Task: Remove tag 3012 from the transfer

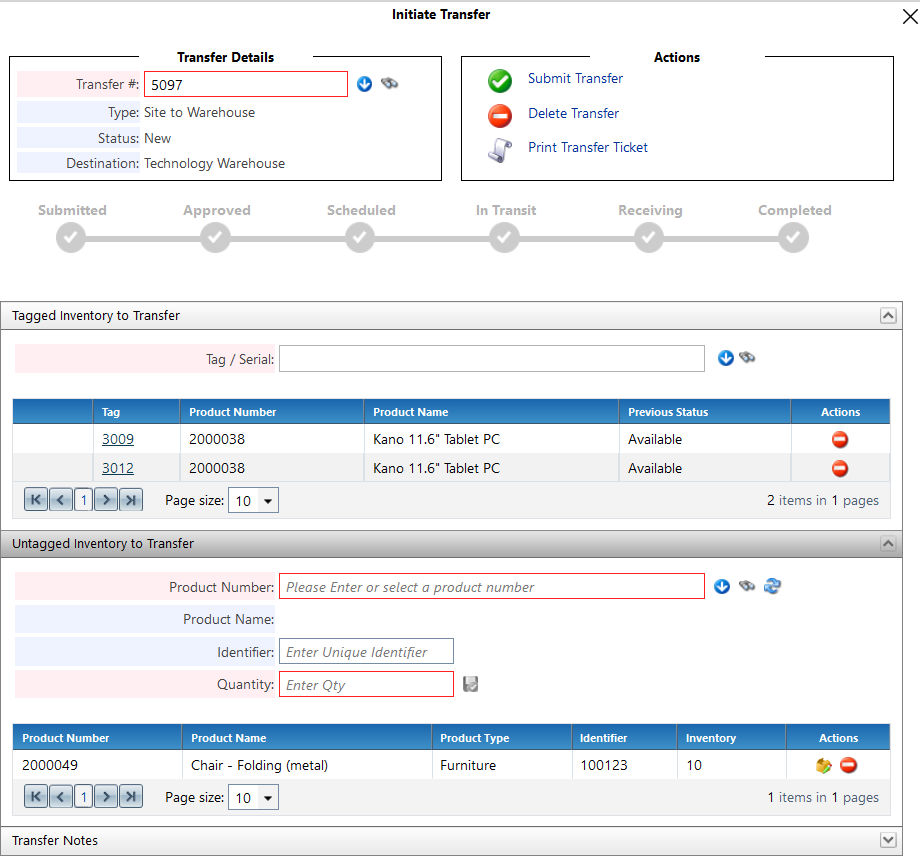Action: coord(840,468)
